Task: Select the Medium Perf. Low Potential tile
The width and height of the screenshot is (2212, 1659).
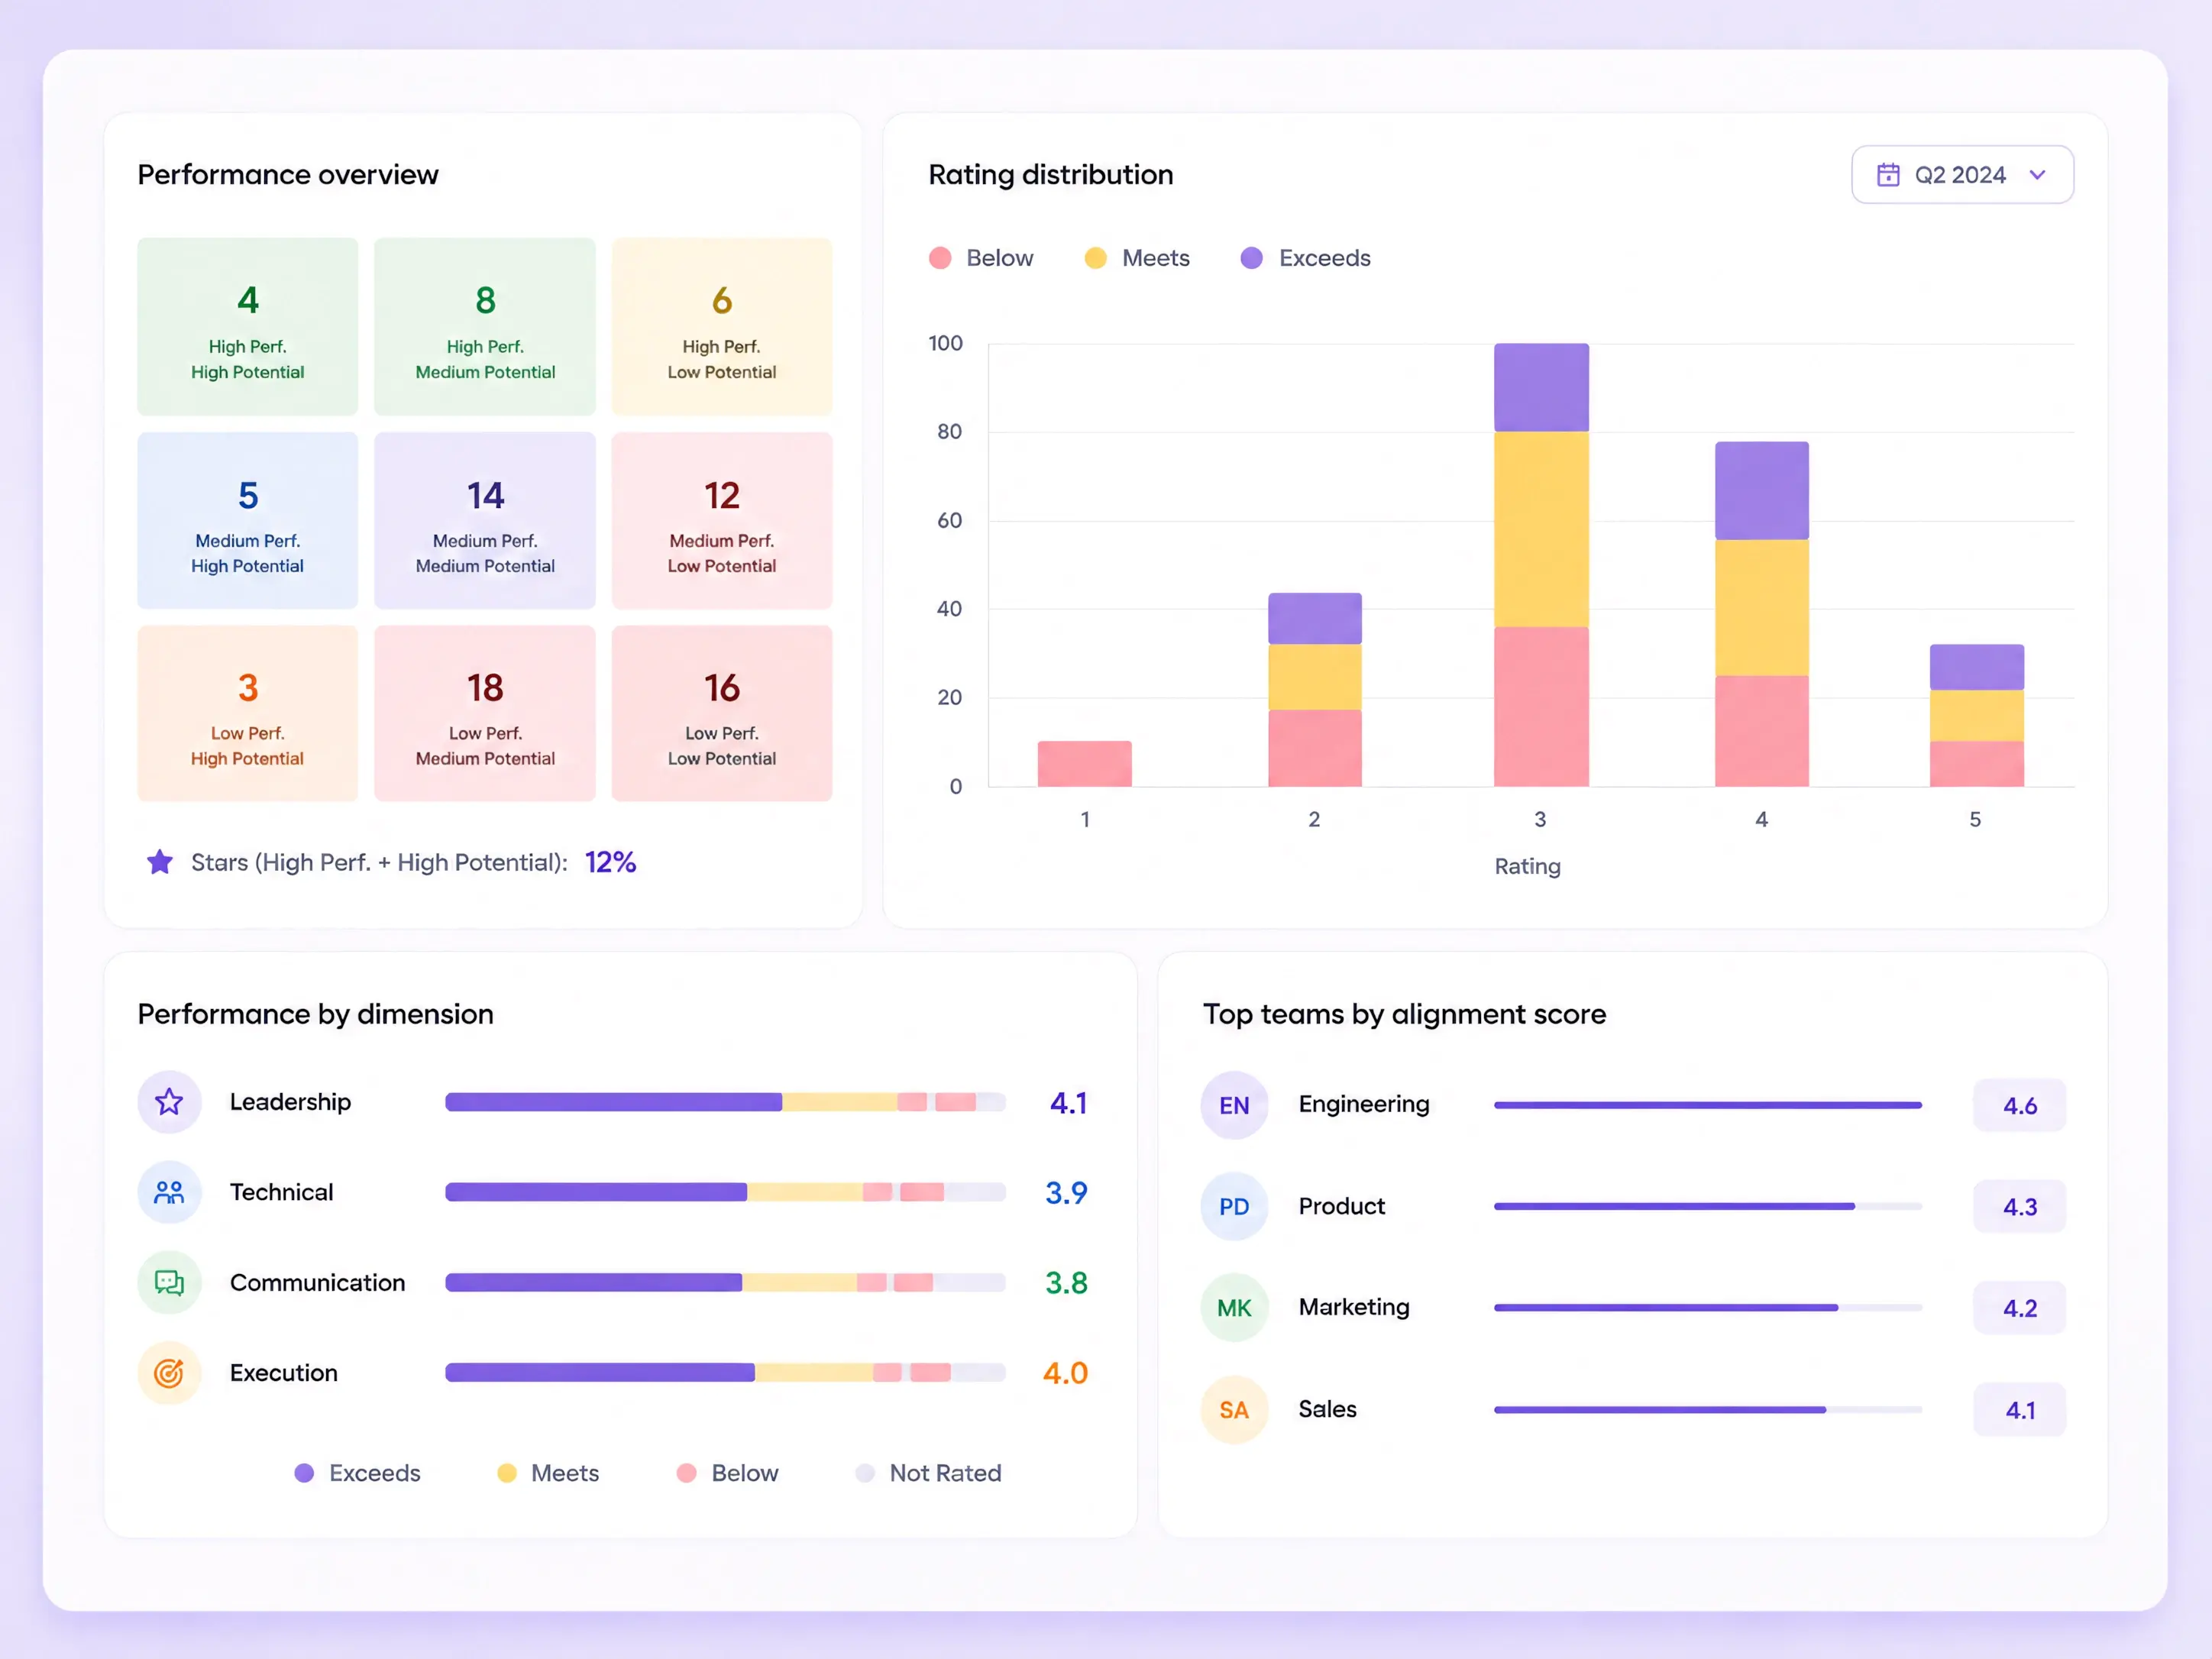Action: (x=722, y=520)
